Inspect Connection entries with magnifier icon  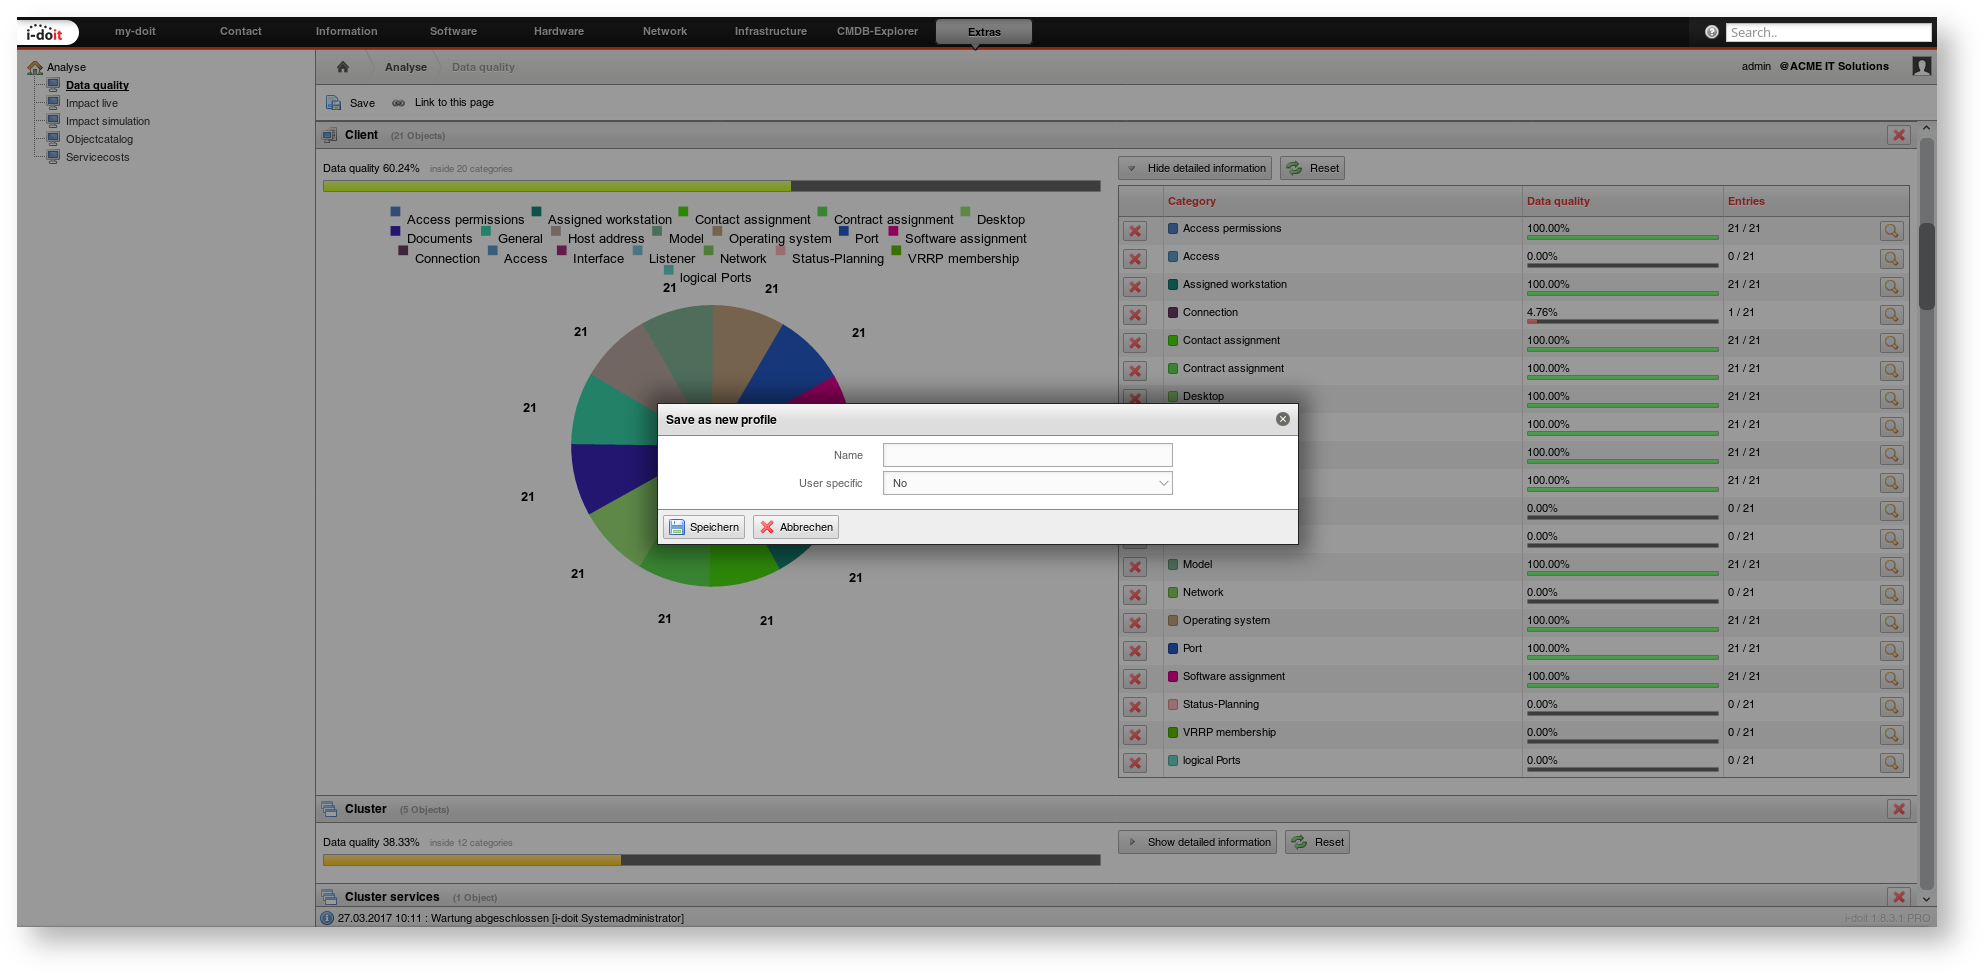pyautogui.click(x=1891, y=315)
